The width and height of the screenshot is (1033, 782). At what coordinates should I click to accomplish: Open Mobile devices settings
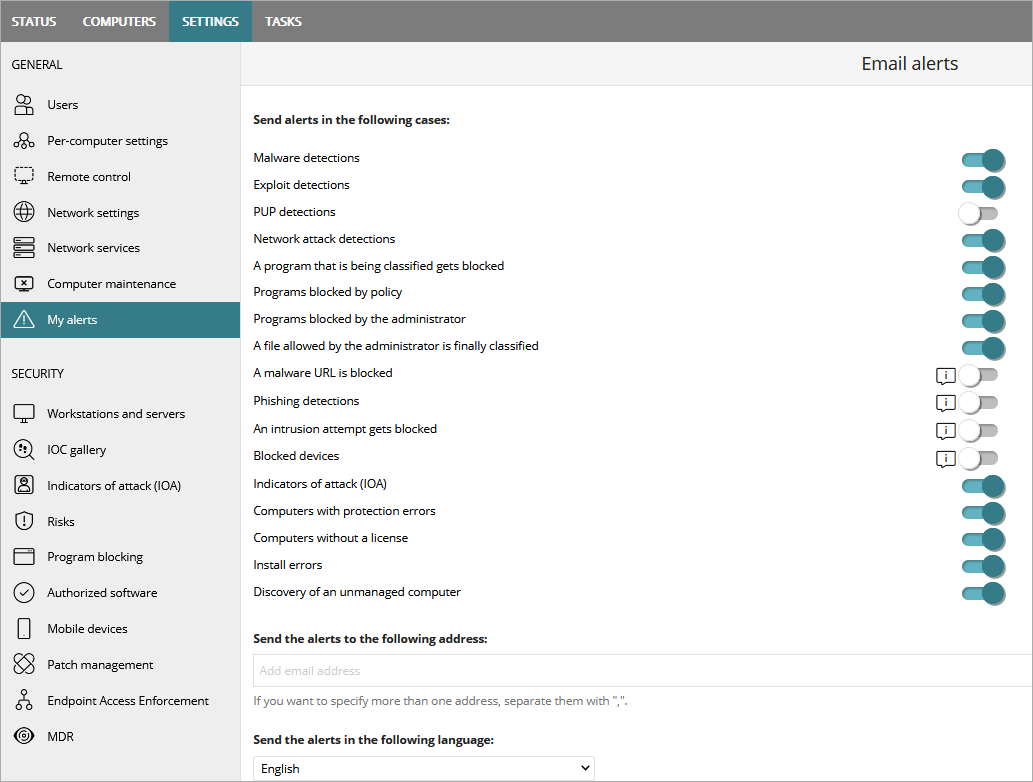85,628
